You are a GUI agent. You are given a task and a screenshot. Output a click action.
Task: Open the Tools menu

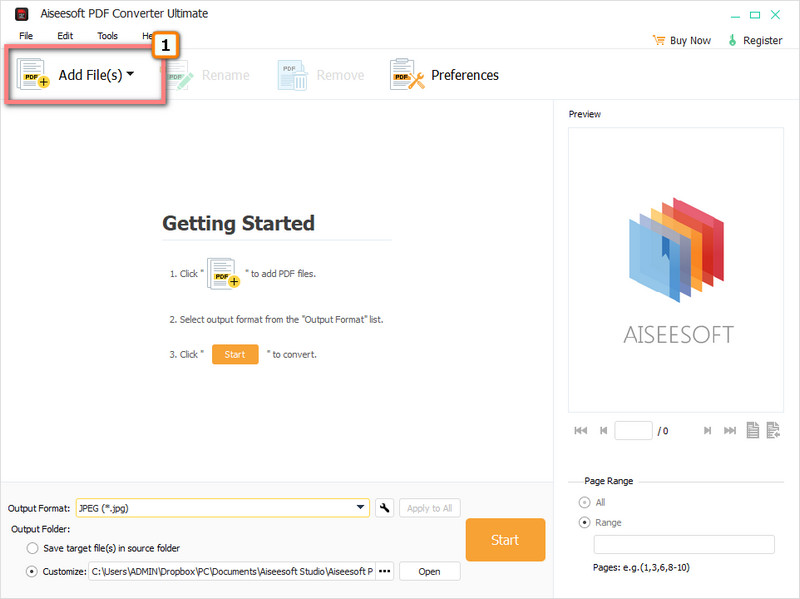tap(107, 36)
